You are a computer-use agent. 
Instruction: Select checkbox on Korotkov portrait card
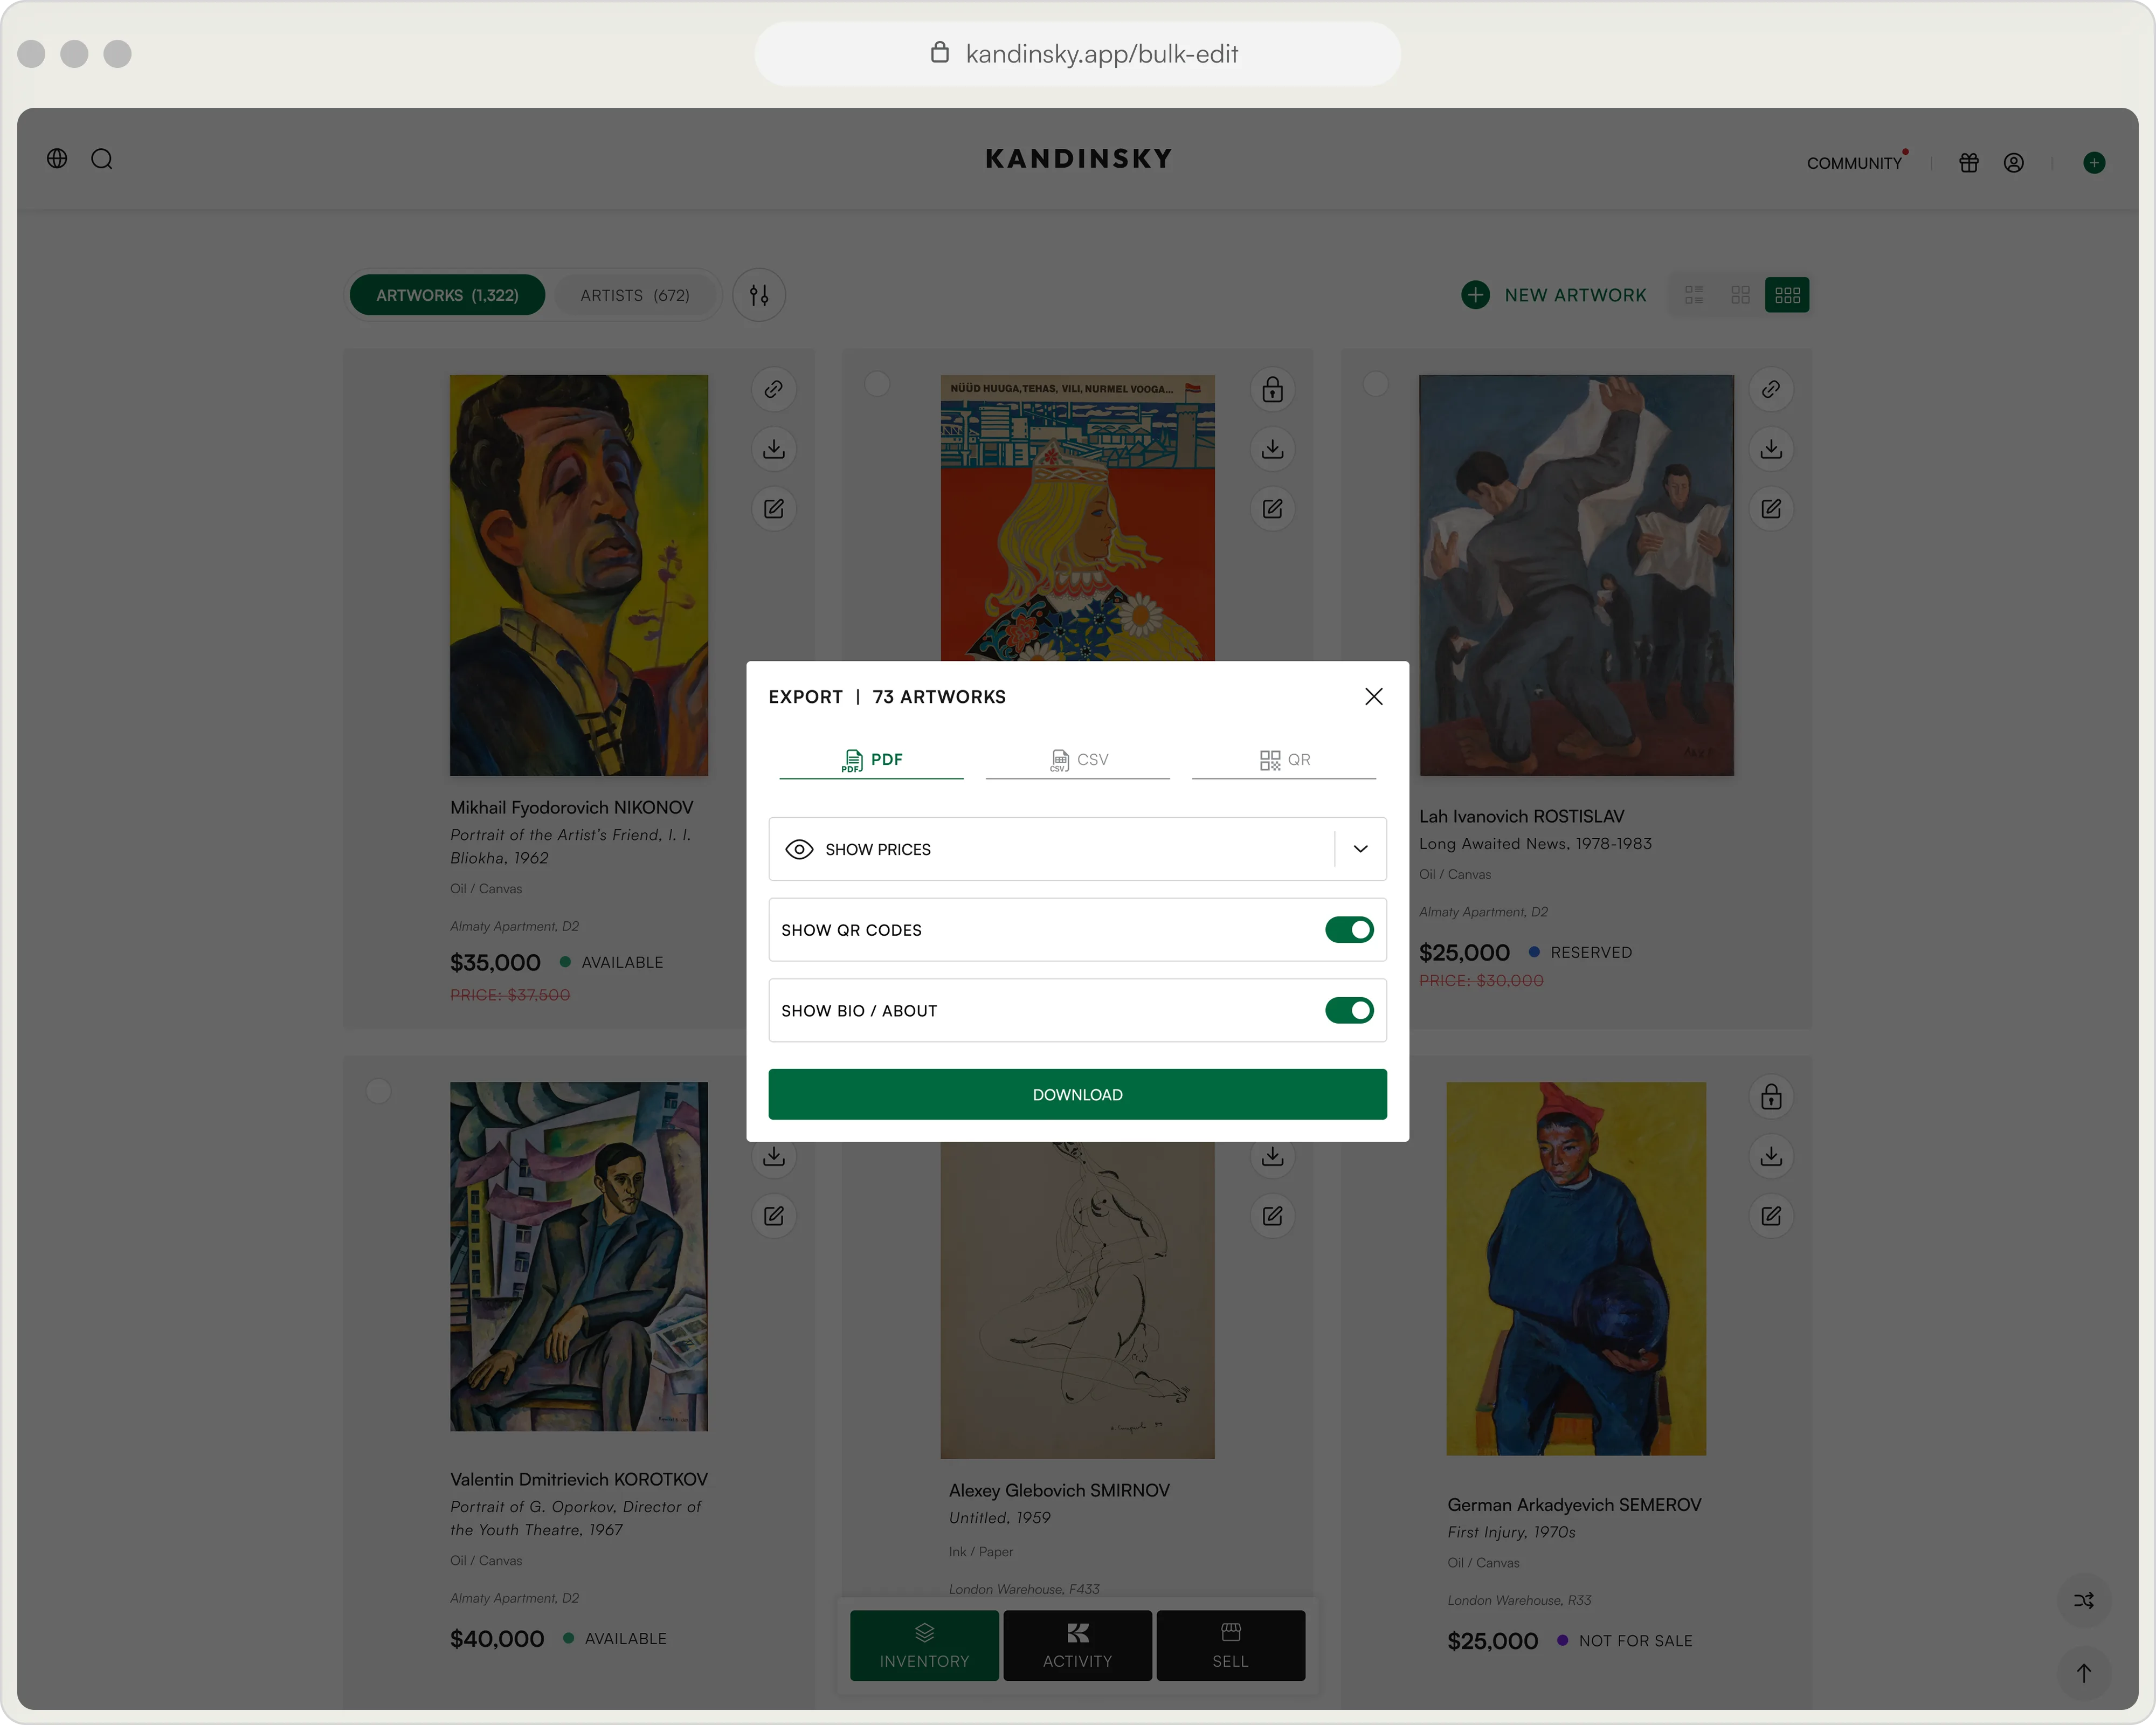click(x=378, y=1091)
